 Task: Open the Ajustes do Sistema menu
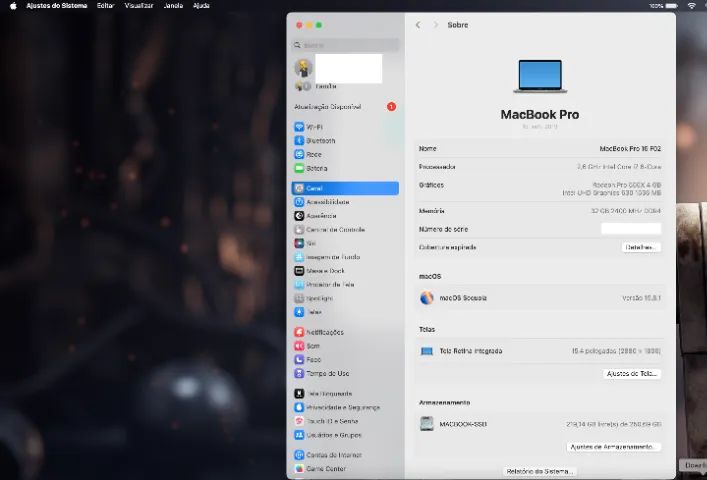(57, 6)
